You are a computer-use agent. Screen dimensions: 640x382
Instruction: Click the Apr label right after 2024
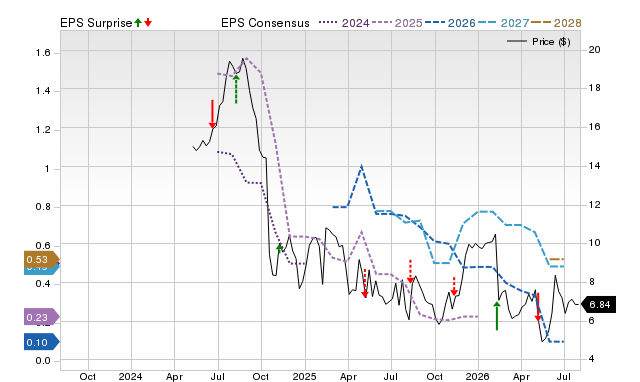(x=174, y=377)
